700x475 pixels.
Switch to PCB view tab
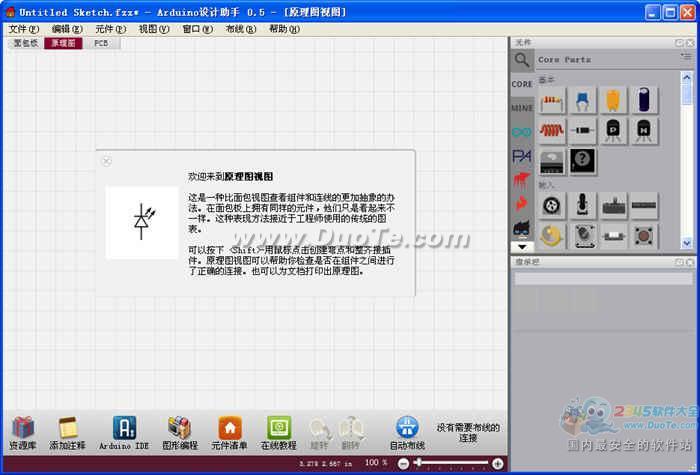pos(101,43)
